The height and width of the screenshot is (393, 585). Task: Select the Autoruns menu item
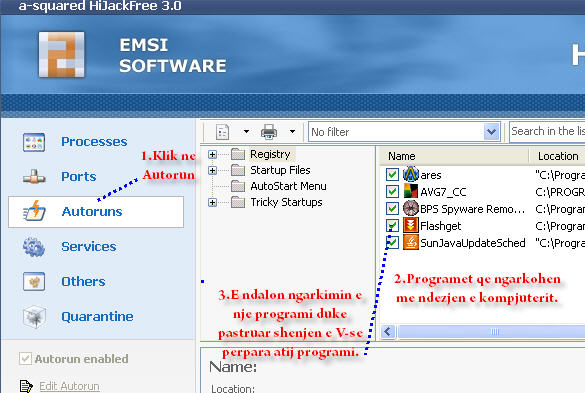click(x=96, y=212)
